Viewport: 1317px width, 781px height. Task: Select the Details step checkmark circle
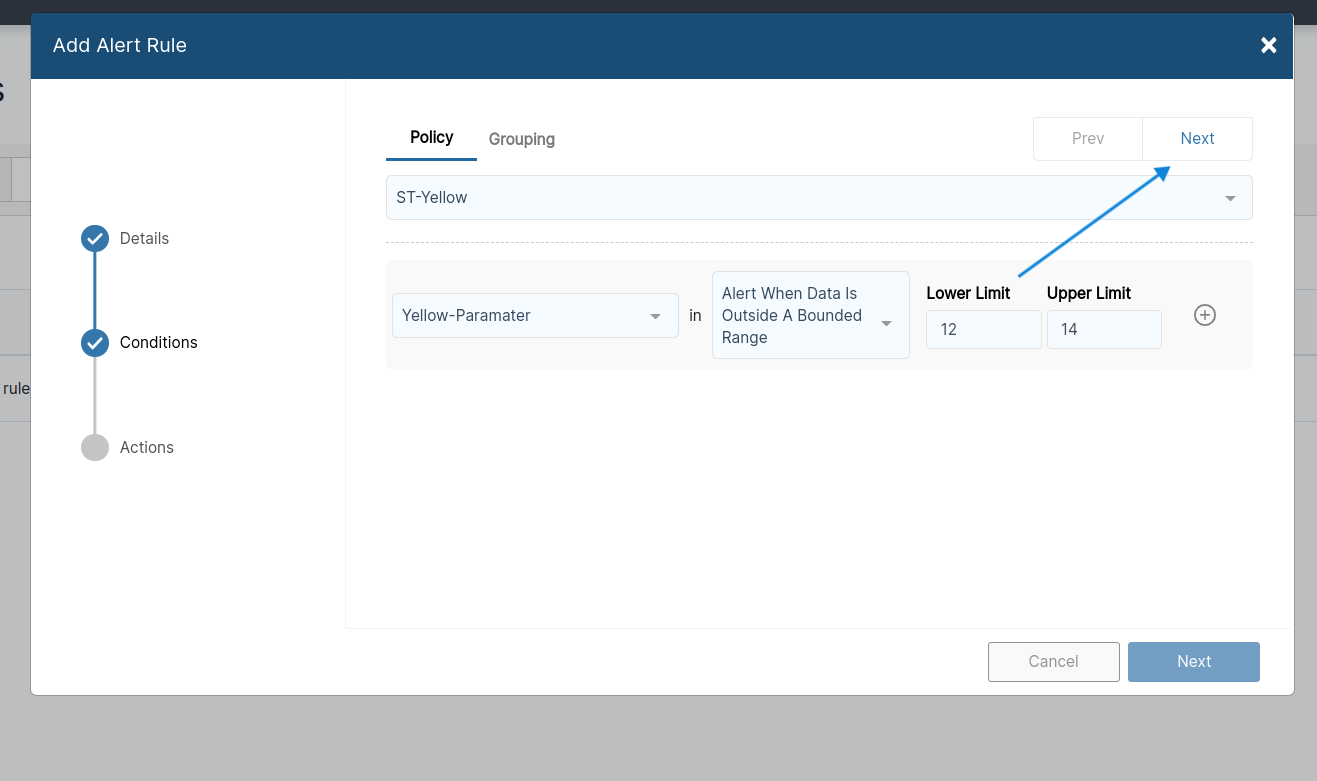[x=94, y=238]
